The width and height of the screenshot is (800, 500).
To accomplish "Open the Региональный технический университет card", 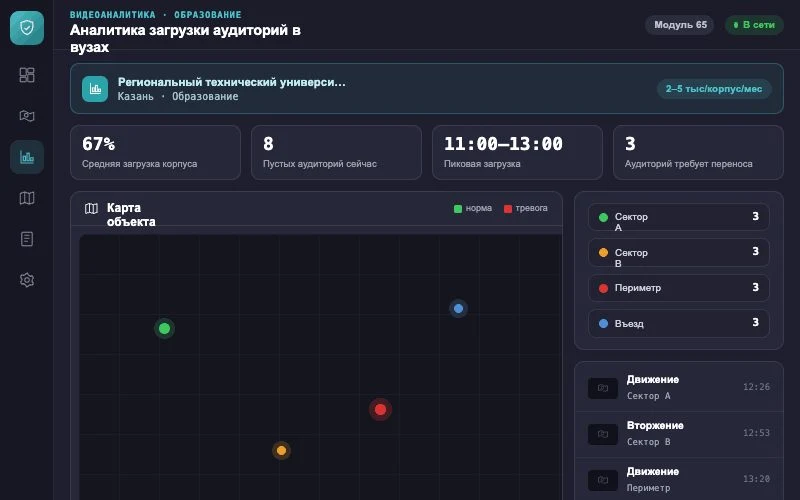I will (x=427, y=88).
